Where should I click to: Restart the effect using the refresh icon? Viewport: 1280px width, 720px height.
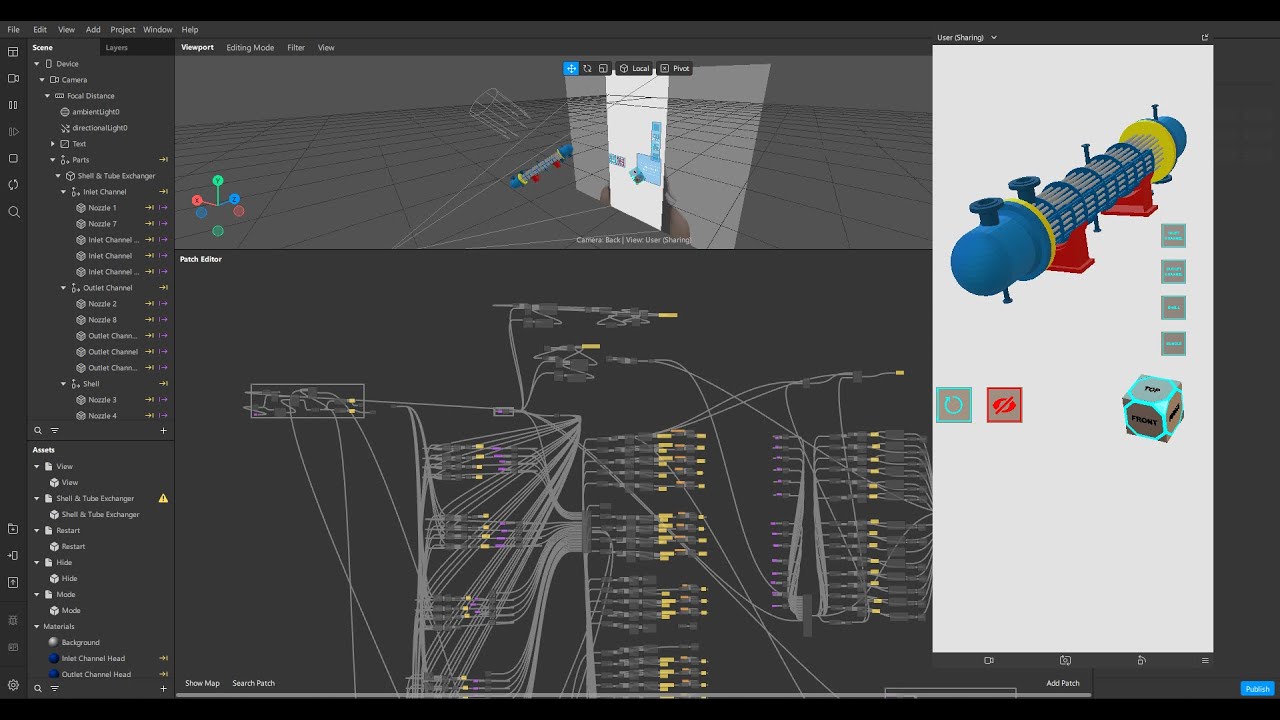click(13, 185)
